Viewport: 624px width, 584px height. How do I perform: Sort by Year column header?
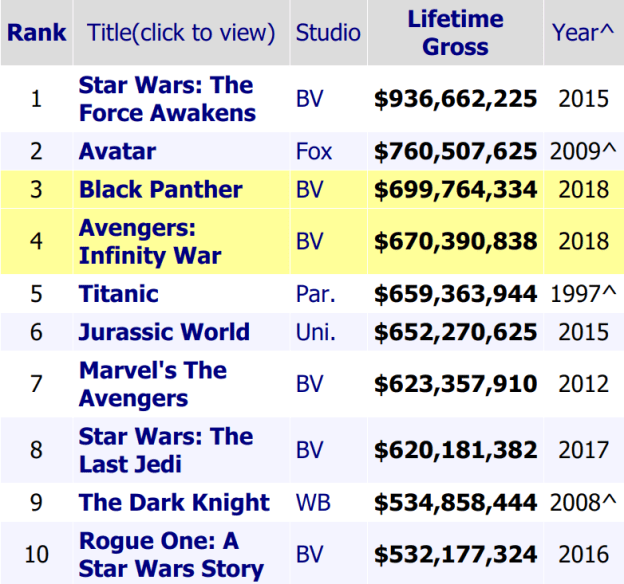click(583, 33)
